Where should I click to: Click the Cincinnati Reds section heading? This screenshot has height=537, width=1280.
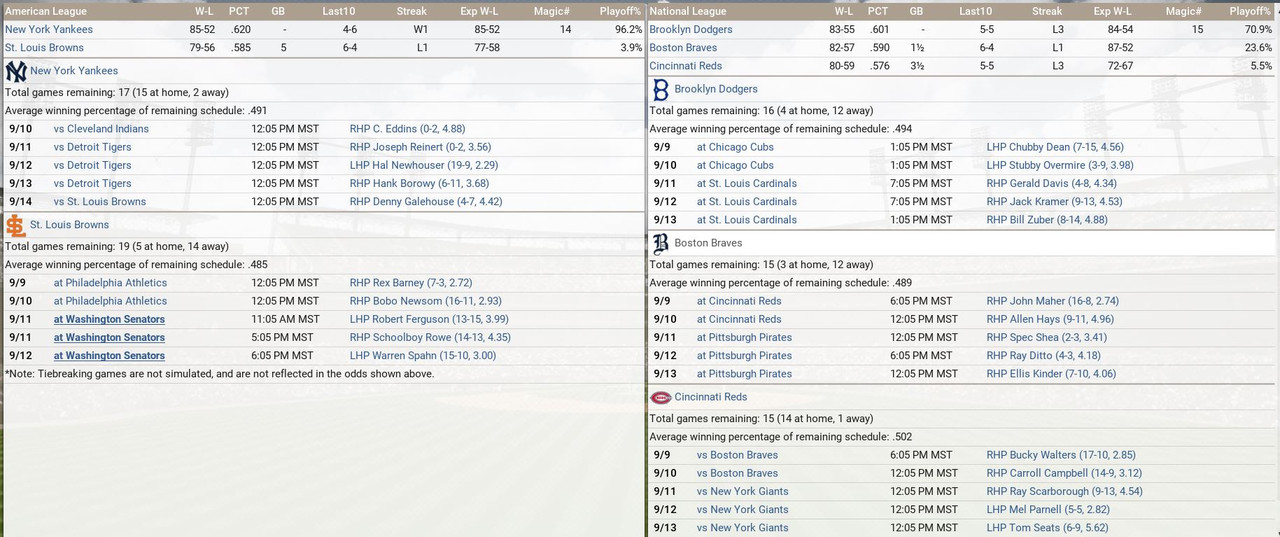click(711, 397)
